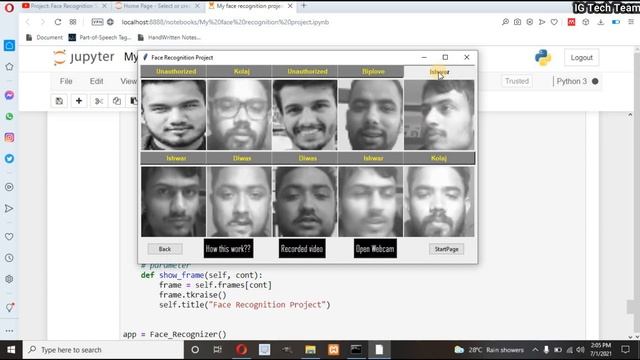The width and height of the screenshot is (640, 360).
Task: Switch to Home Page browser tab
Action: coord(157,6)
